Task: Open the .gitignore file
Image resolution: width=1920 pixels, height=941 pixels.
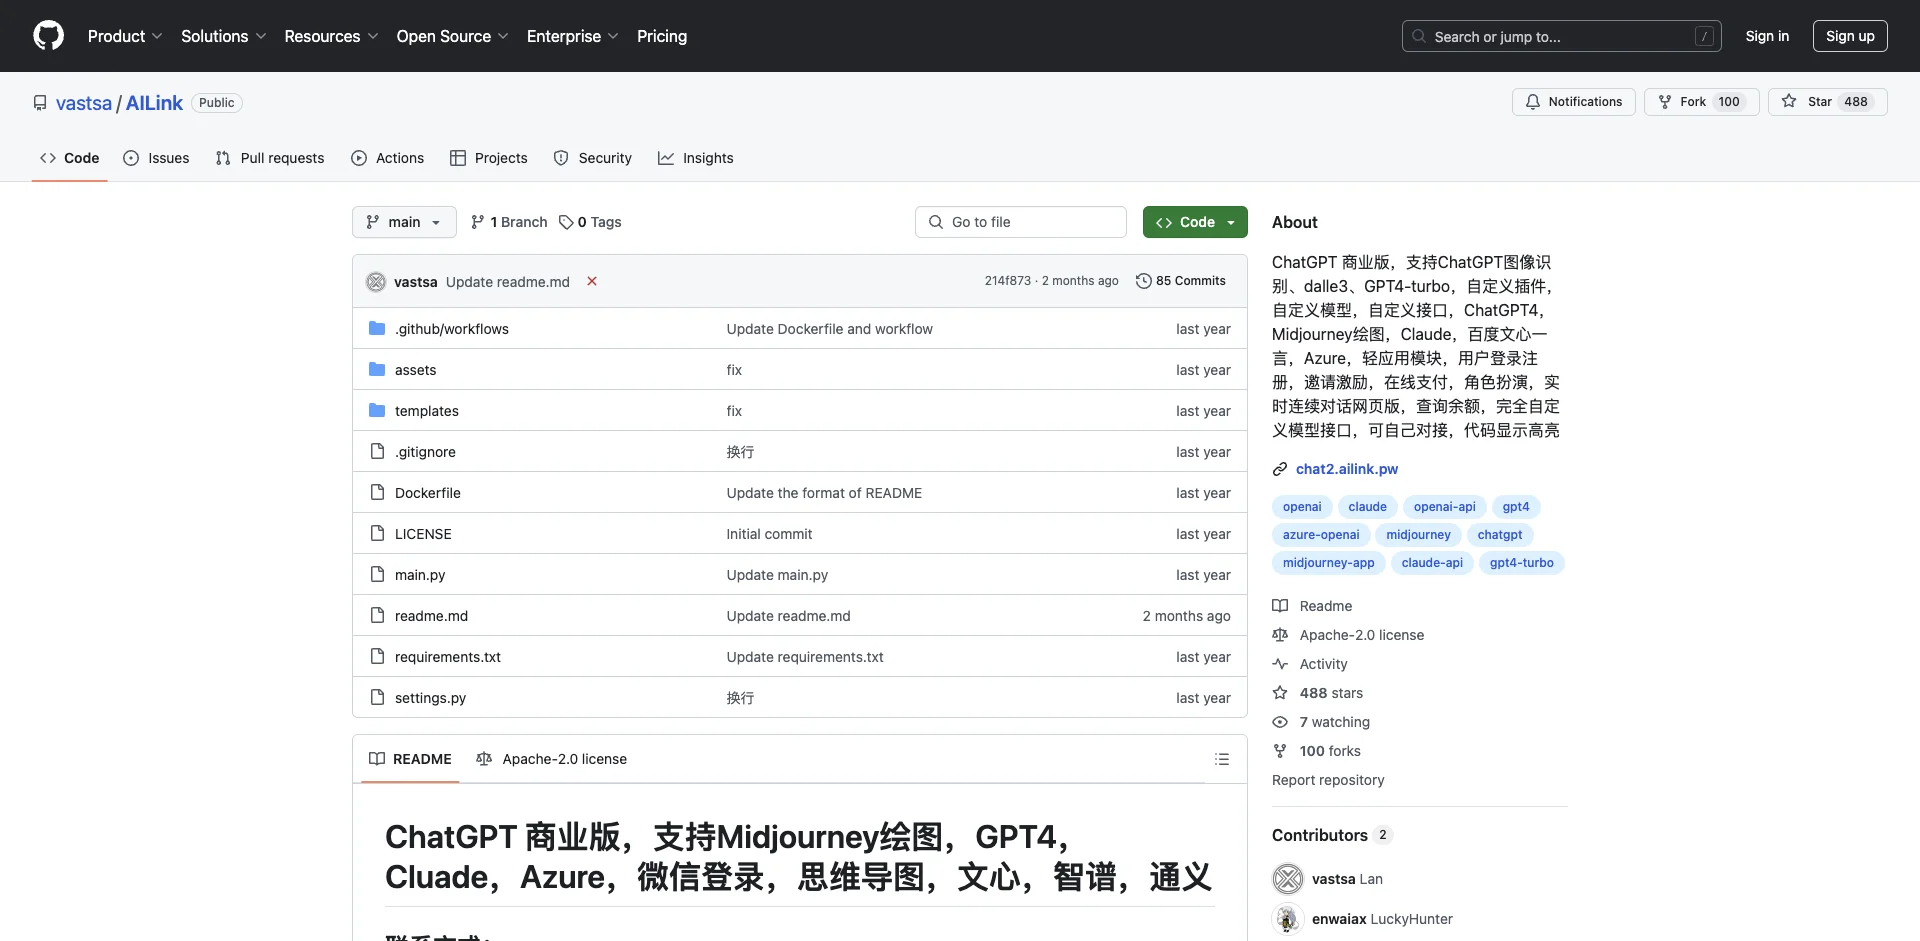Action: pyautogui.click(x=425, y=452)
